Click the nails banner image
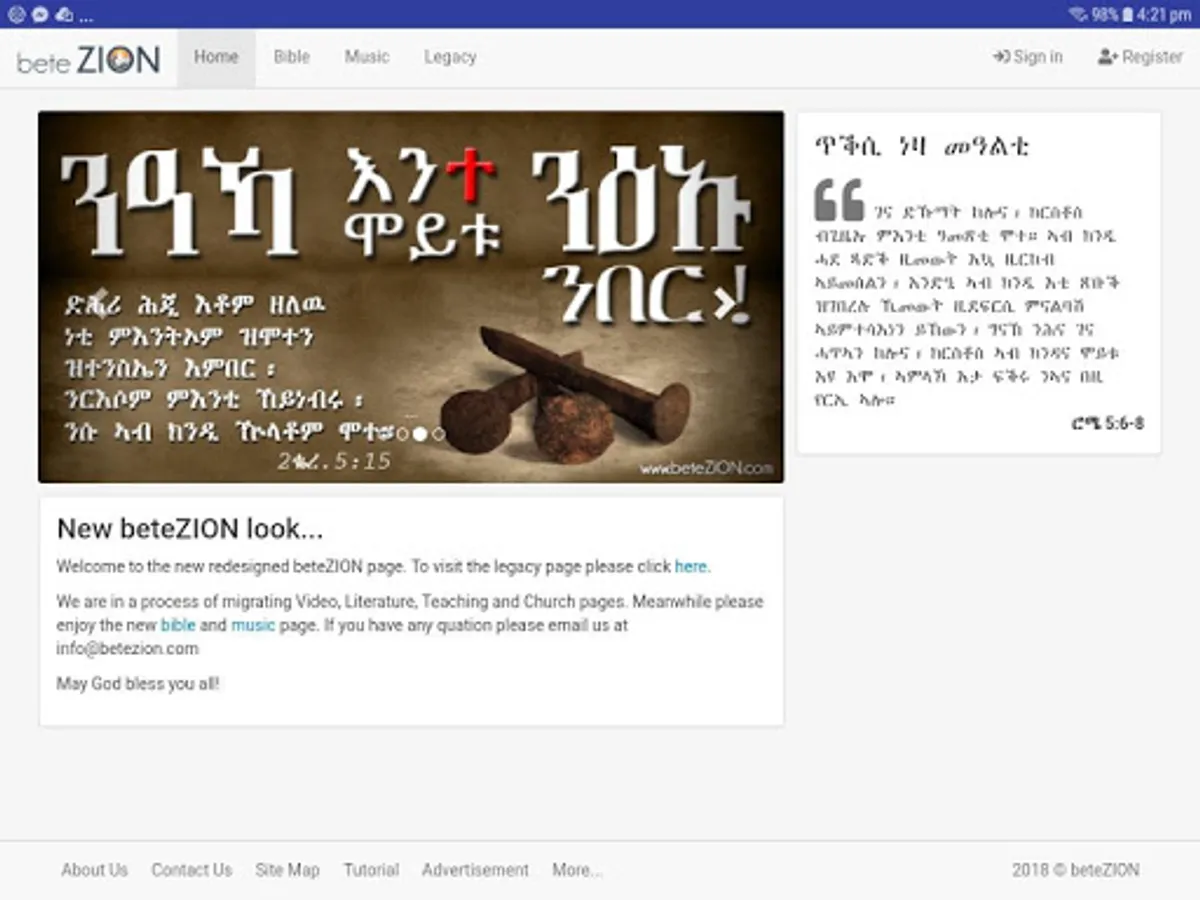The image size is (1200, 900). 411,297
